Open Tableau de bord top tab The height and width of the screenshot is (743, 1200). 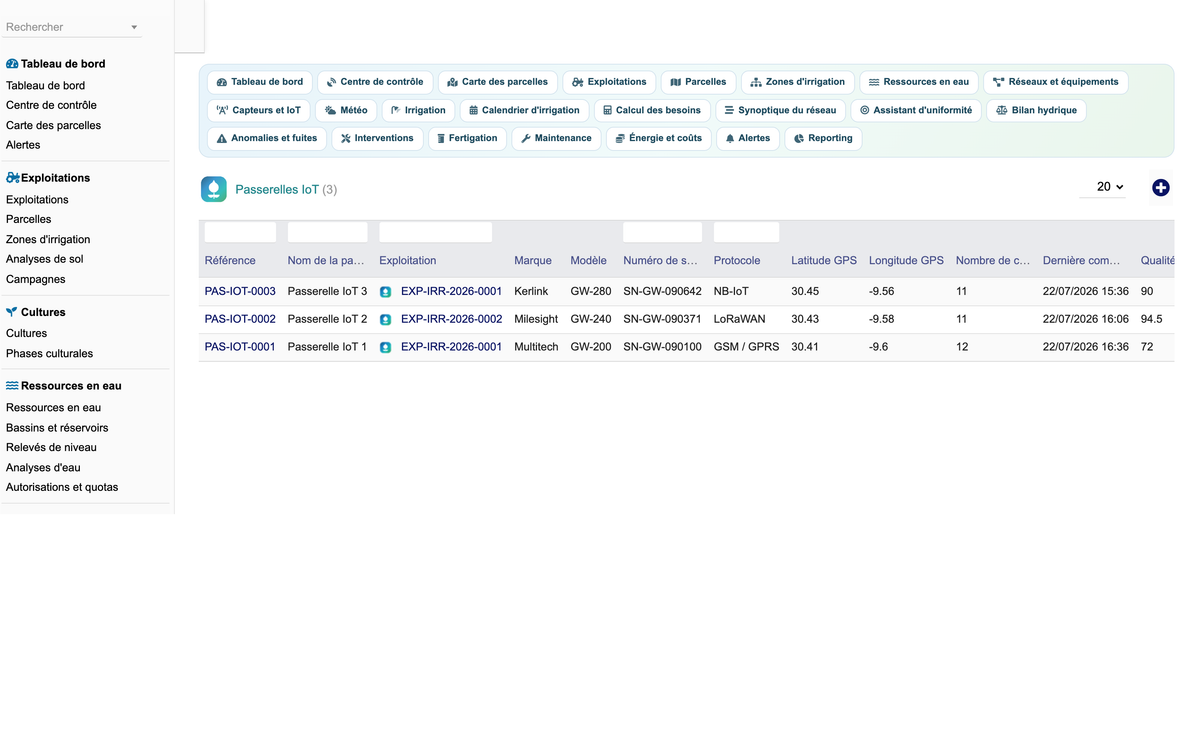tap(260, 82)
